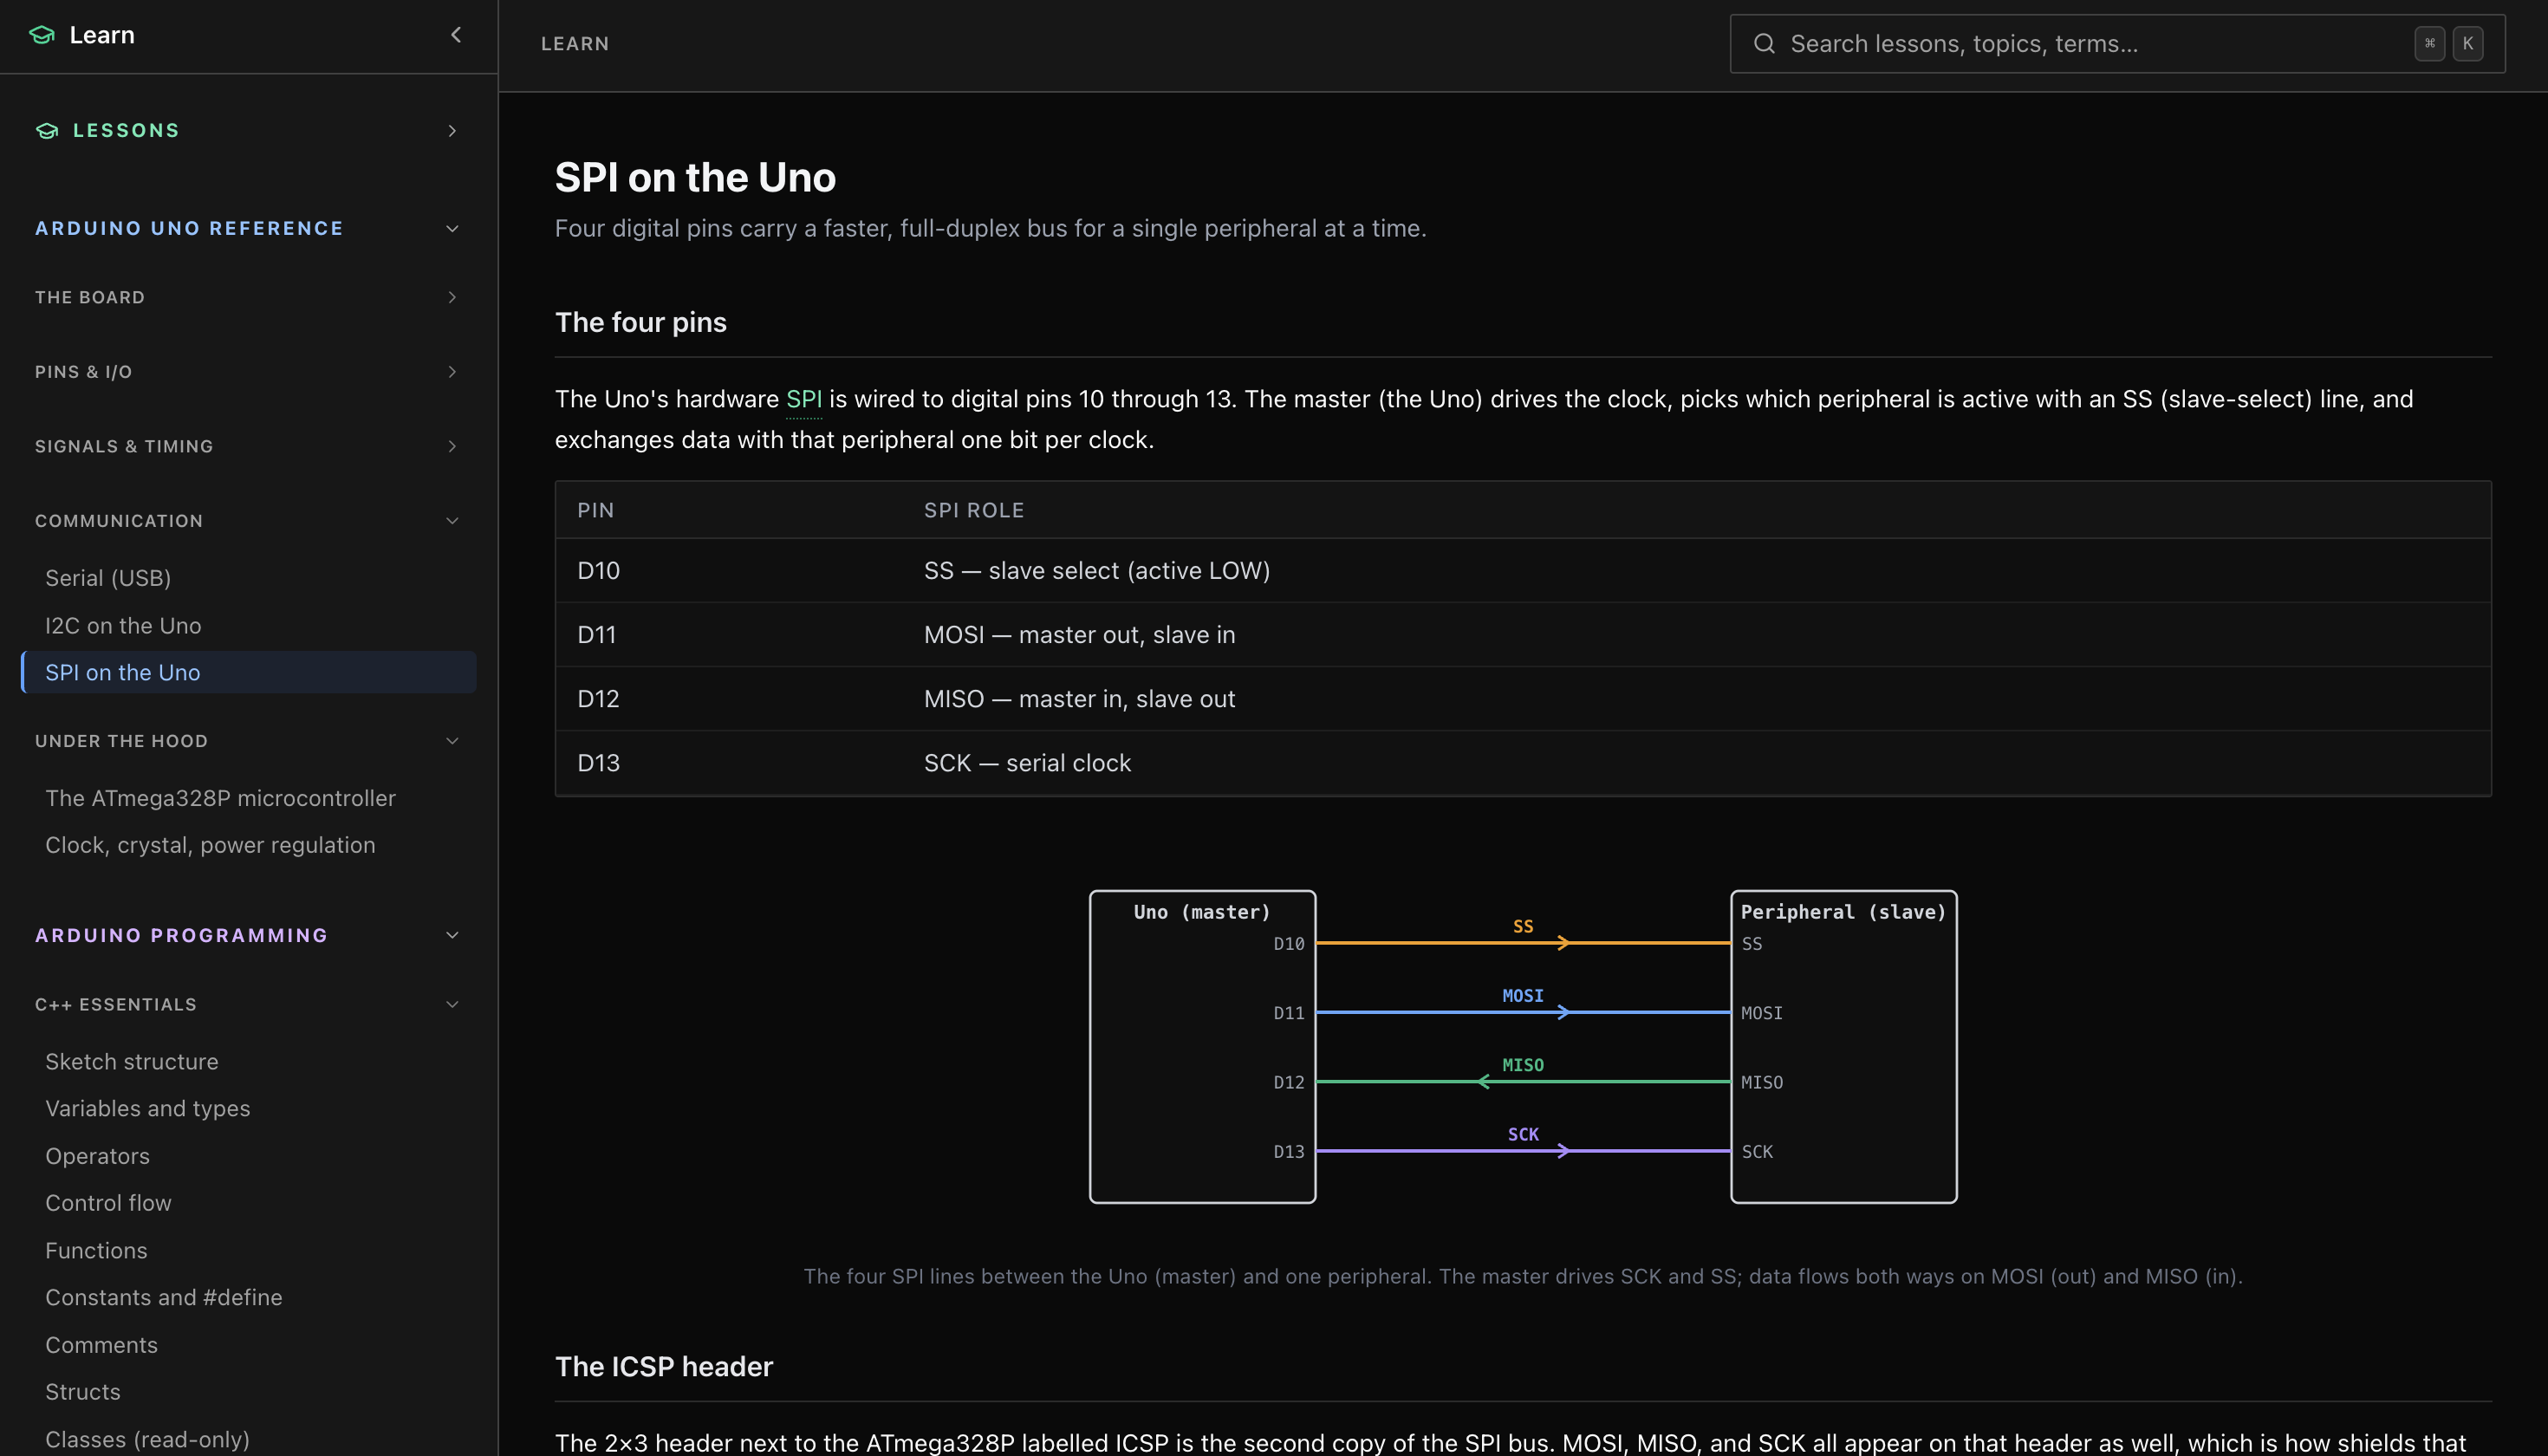Click the K shortcut key badge
This screenshot has height=1456, width=2548.
[2467, 44]
